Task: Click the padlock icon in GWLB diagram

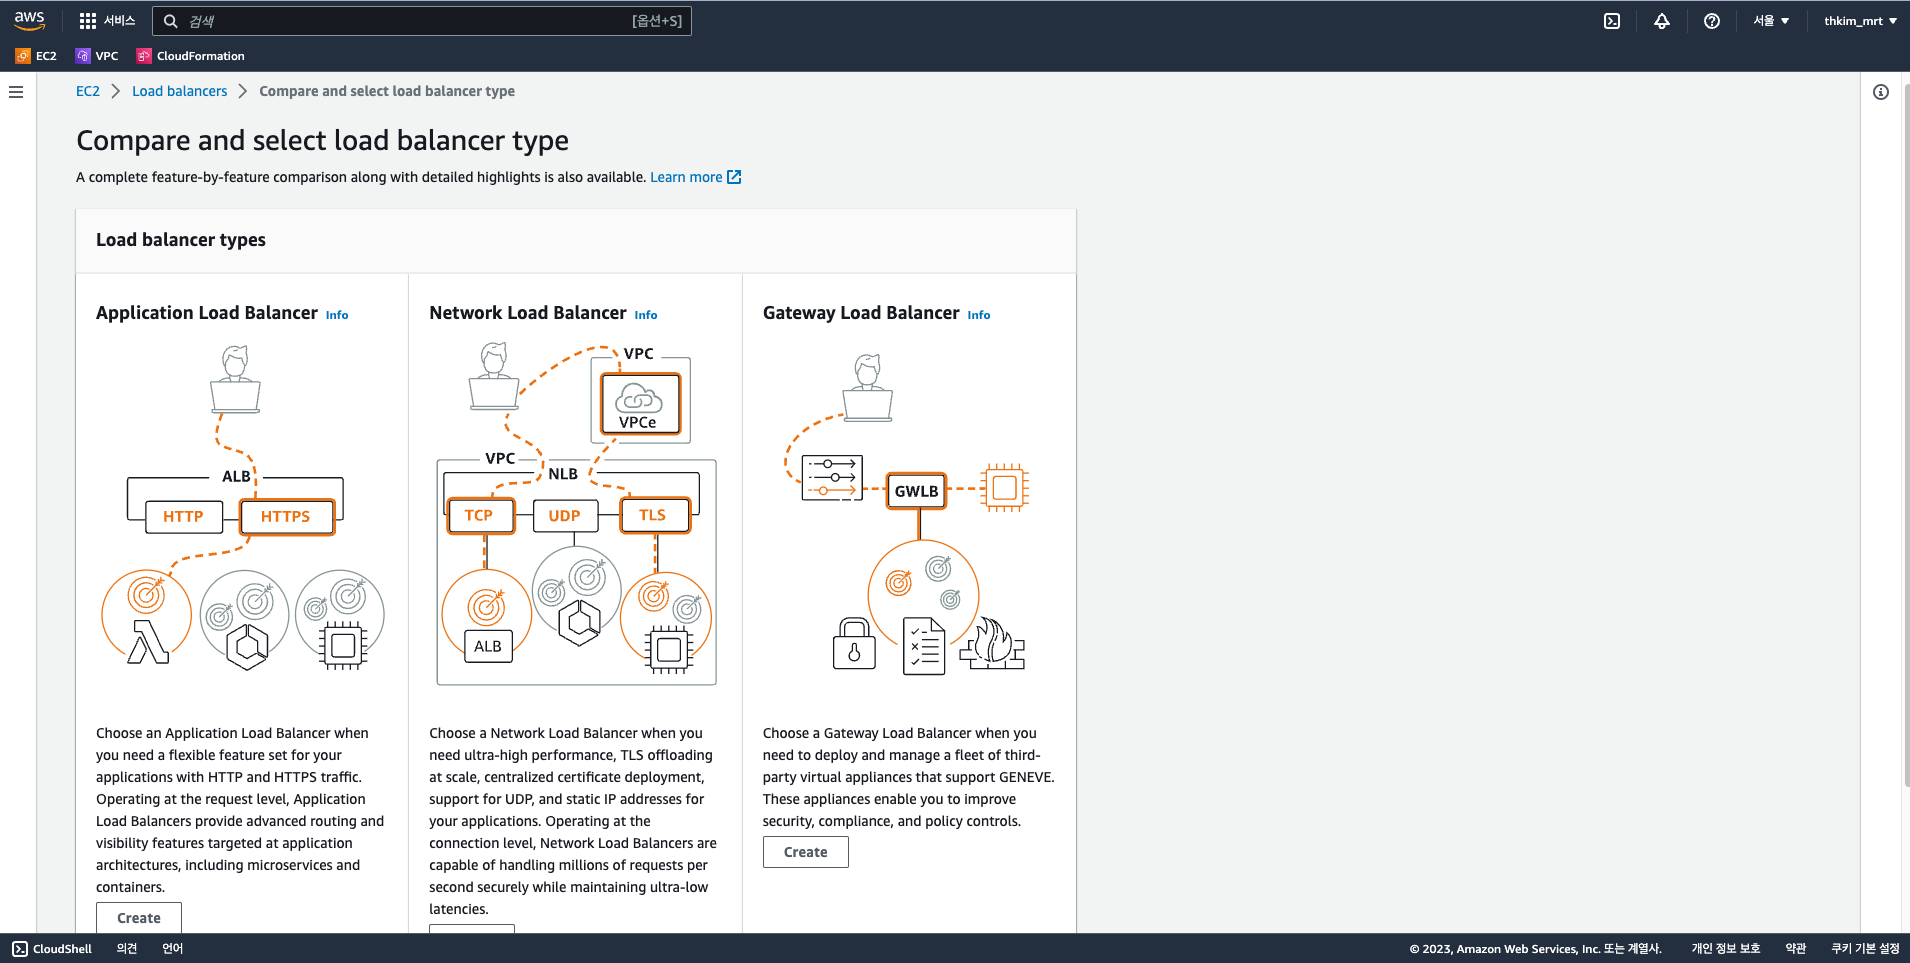Action: 854,643
